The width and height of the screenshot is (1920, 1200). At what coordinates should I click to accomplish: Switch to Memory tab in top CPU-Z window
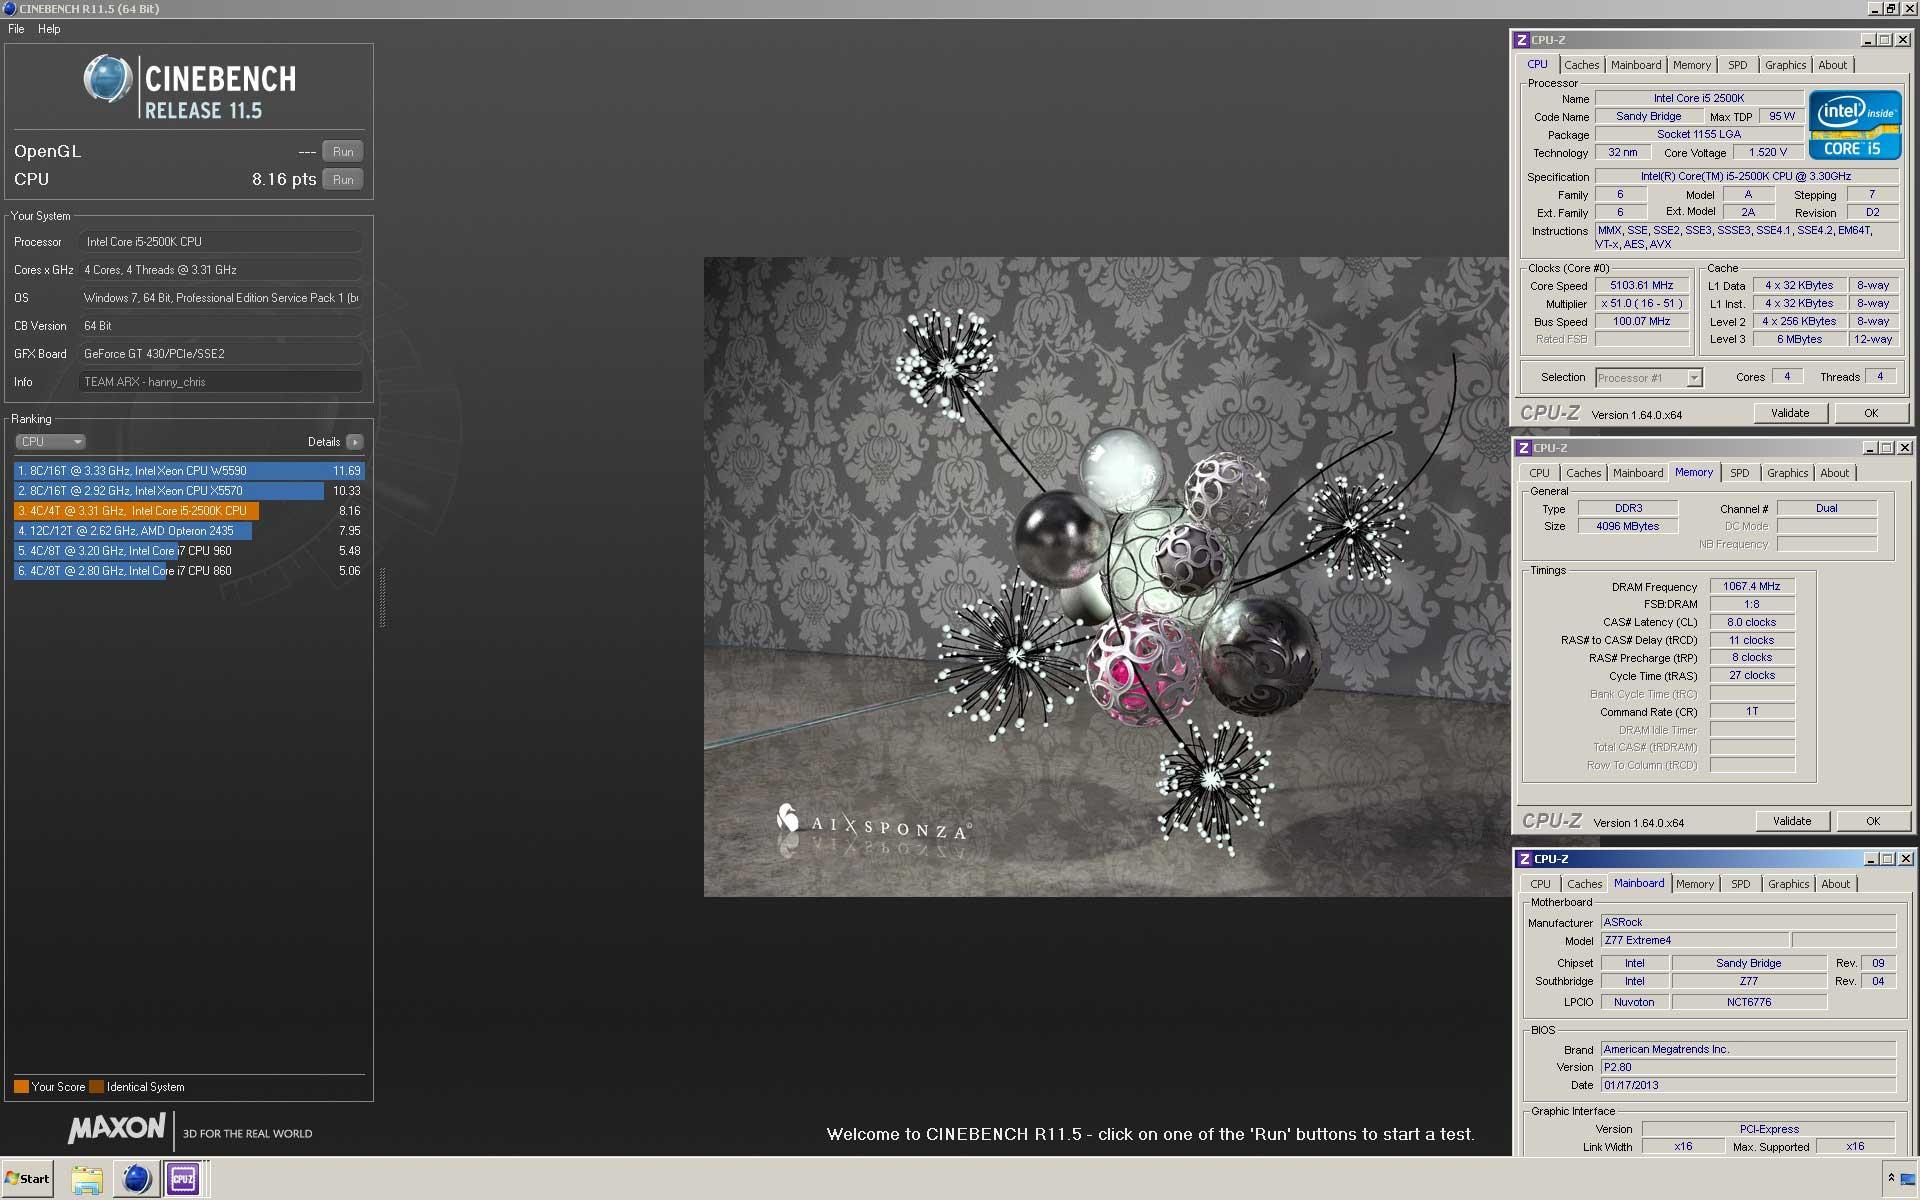pos(1692,65)
